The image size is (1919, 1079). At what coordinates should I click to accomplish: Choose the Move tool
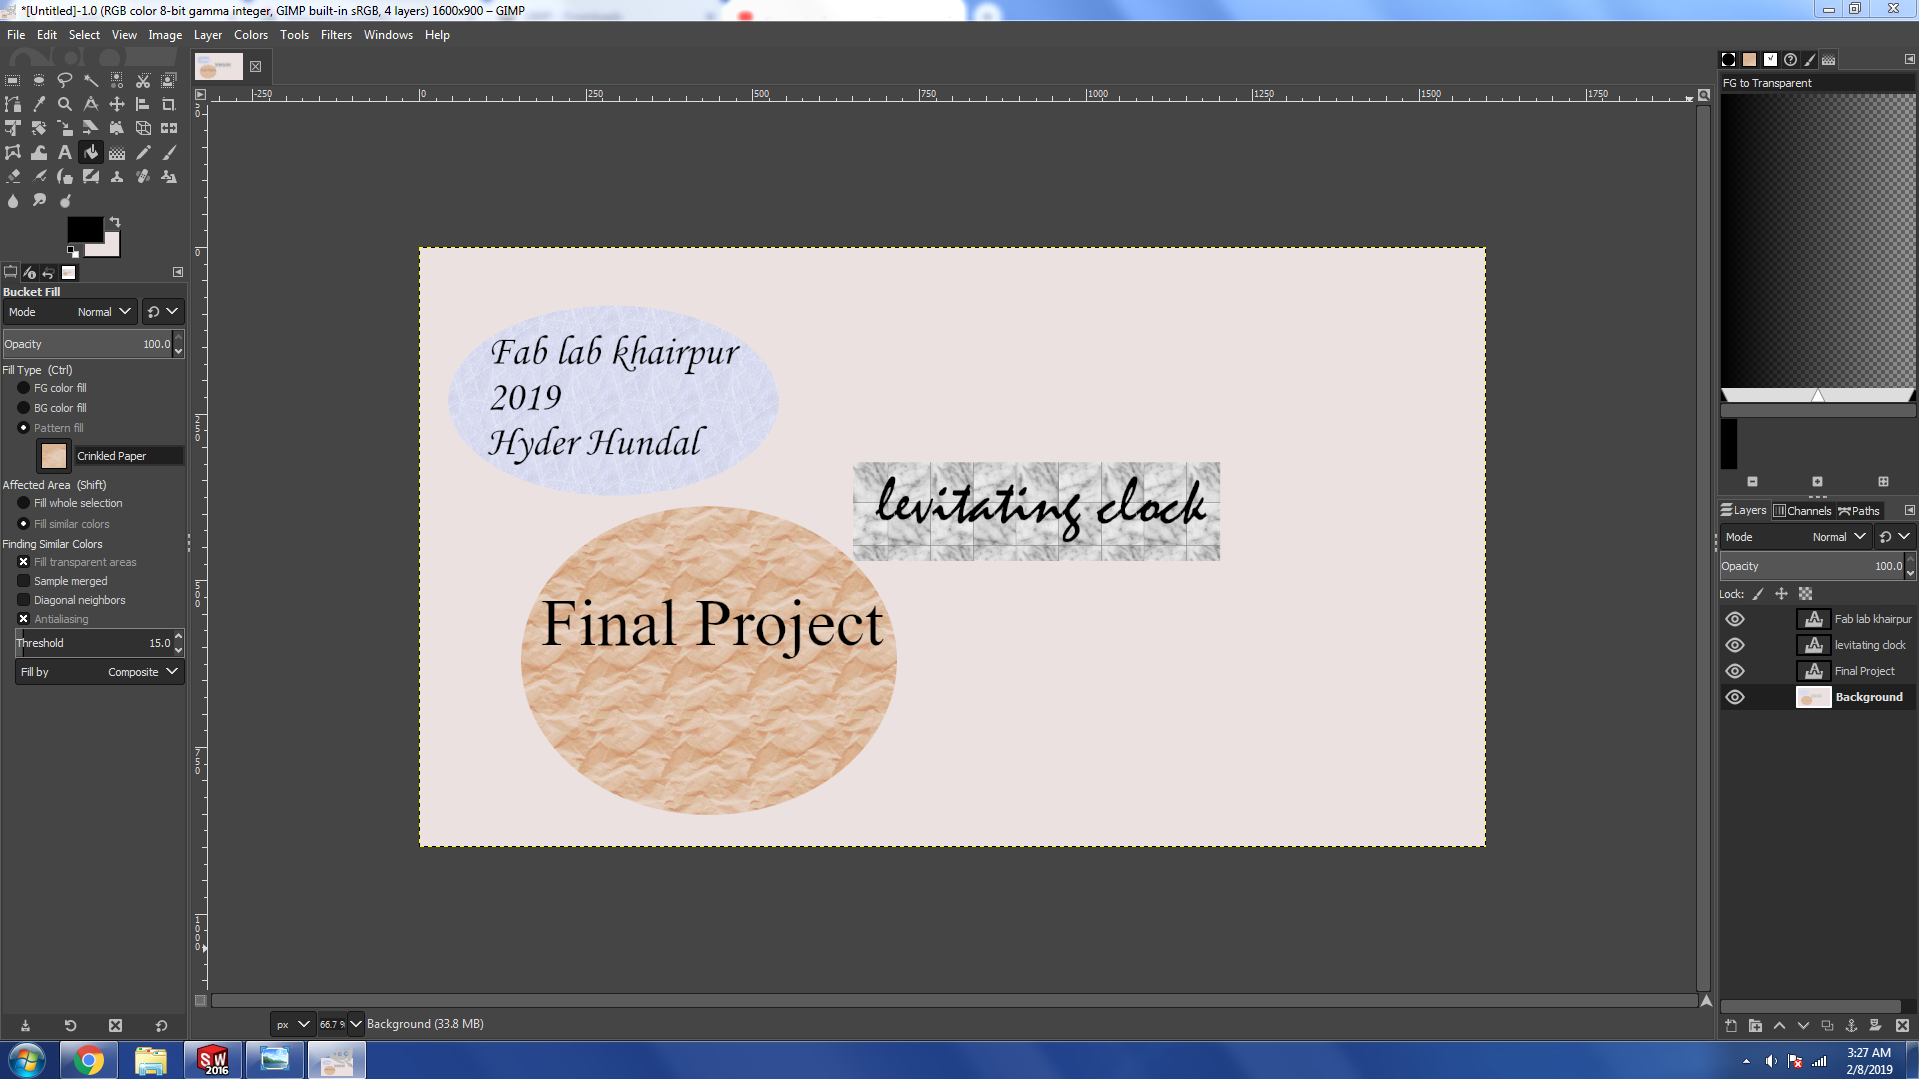point(117,104)
